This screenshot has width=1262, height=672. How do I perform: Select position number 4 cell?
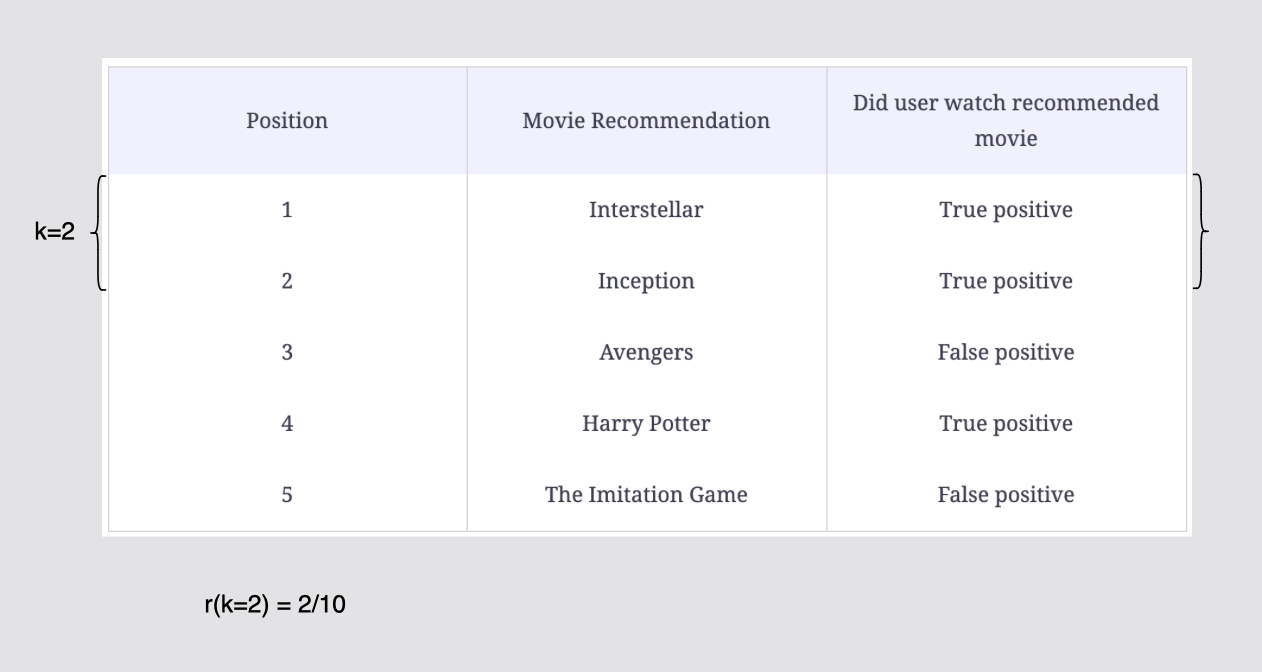coord(287,423)
